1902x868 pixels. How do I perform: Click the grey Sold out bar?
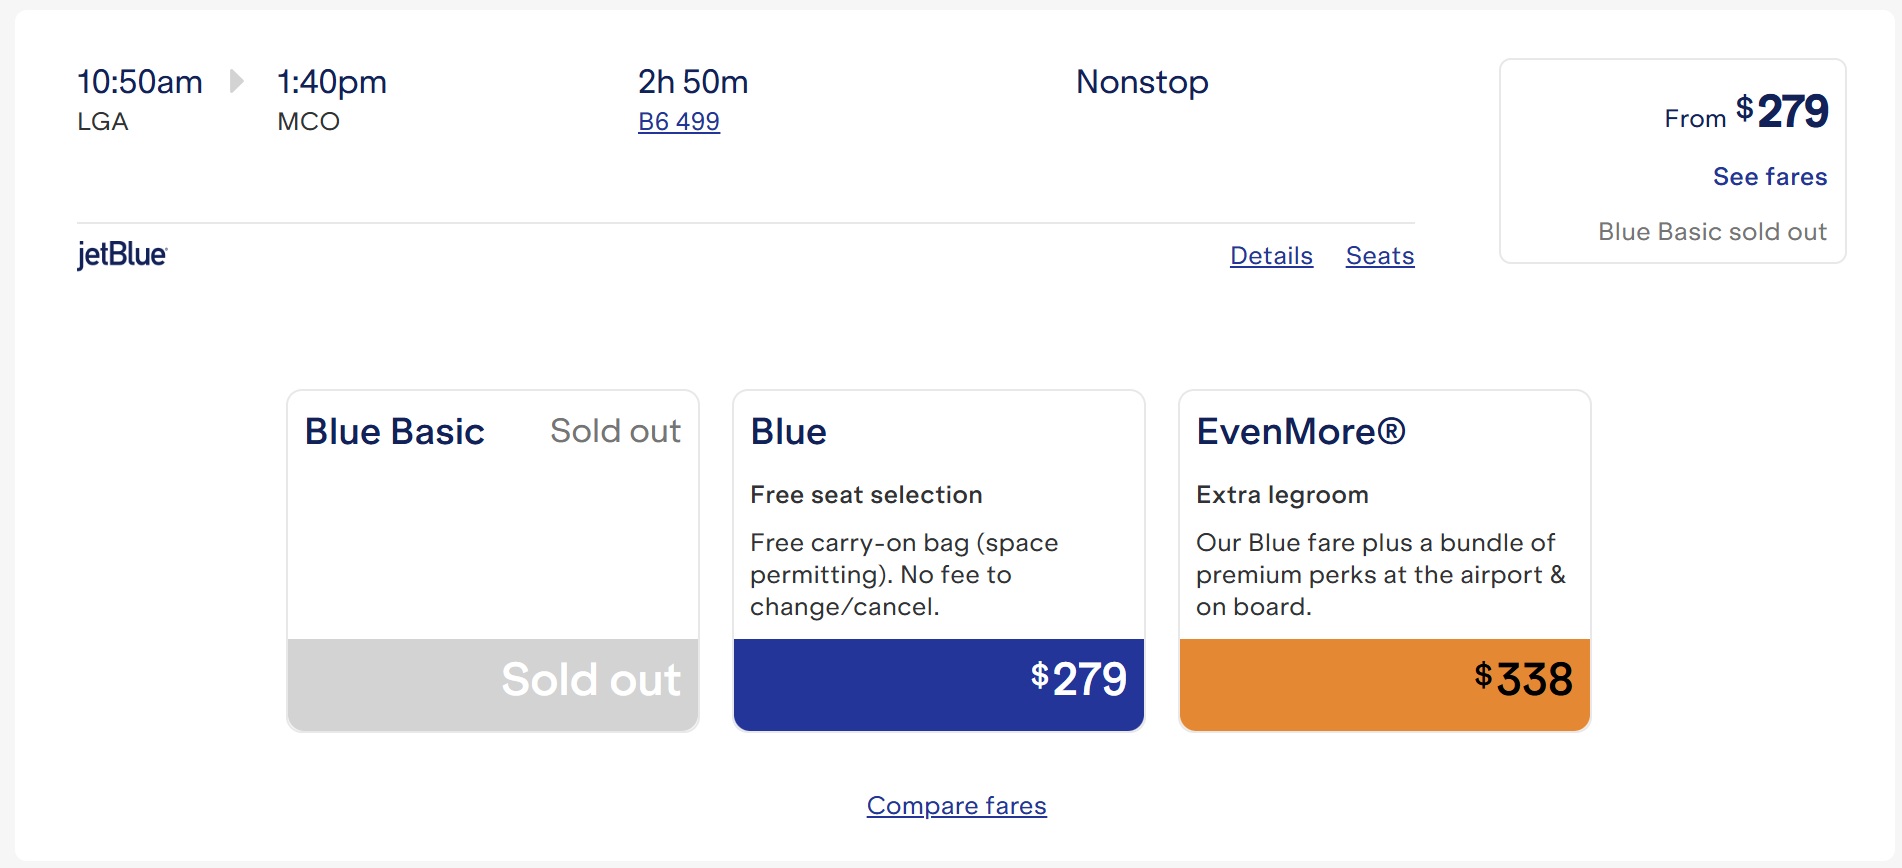pos(493,685)
